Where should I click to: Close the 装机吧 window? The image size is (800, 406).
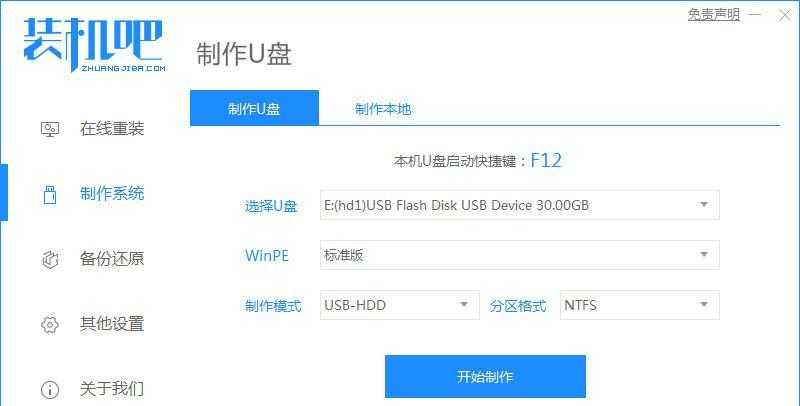click(x=785, y=15)
